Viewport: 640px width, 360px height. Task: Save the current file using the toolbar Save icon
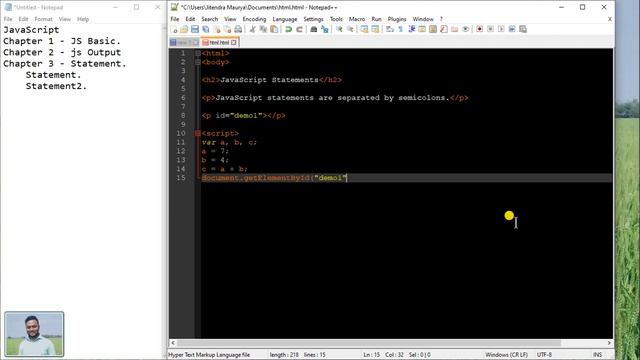[x=195, y=29]
